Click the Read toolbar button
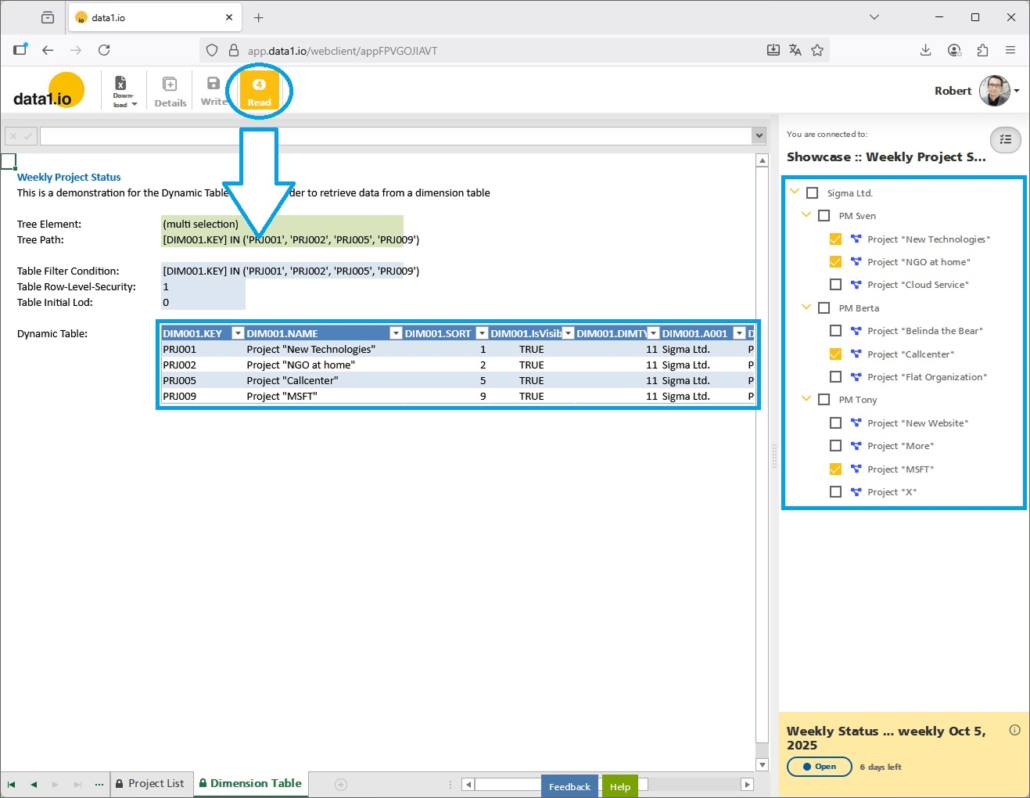1030x798 pixels. [x=259, y=91]
